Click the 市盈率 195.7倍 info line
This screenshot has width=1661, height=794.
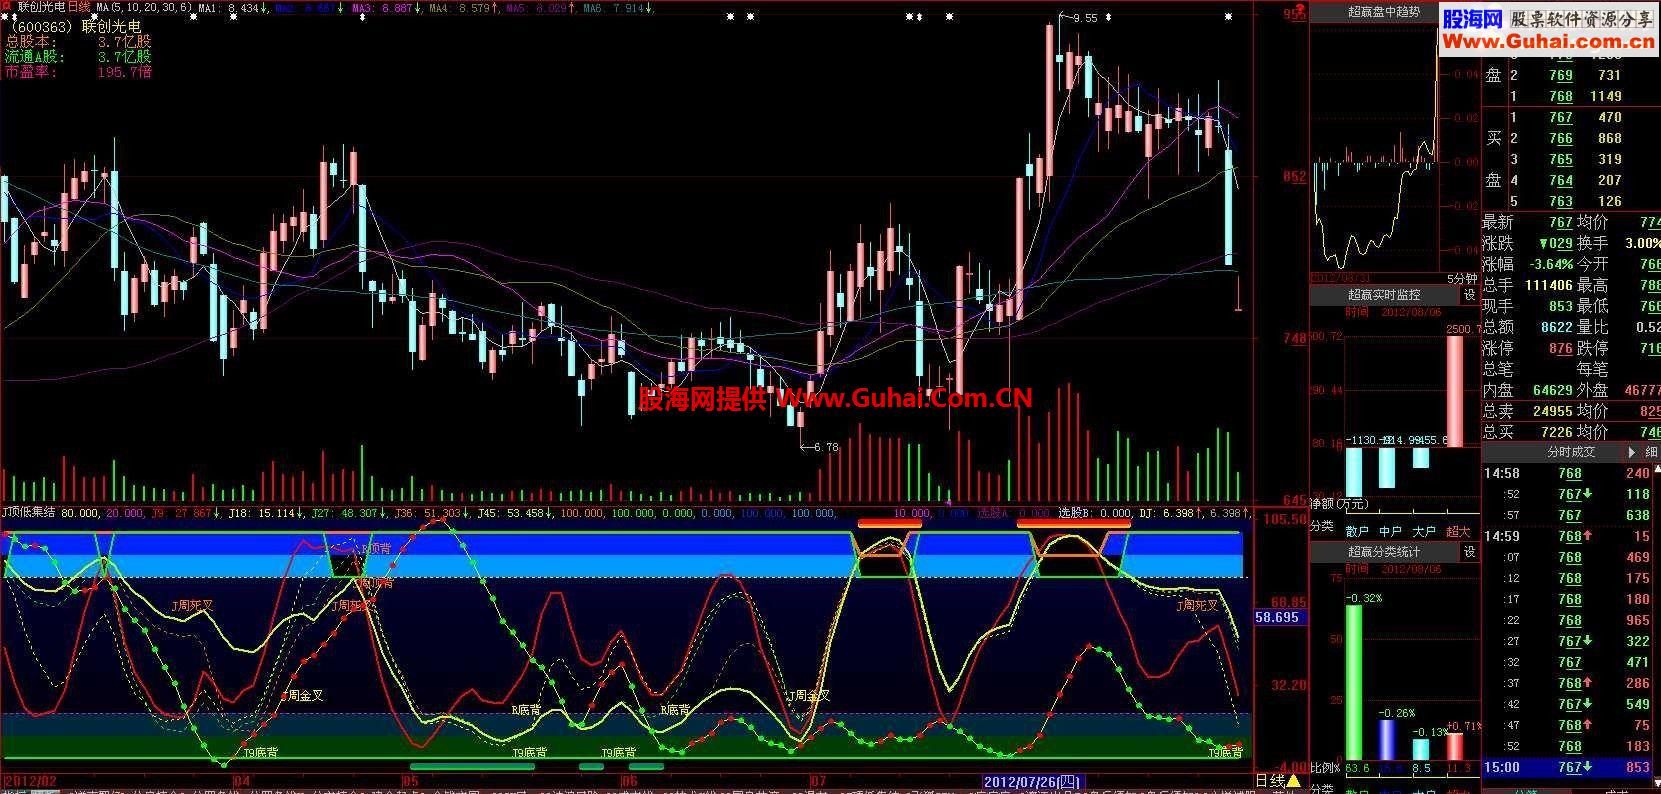(79, 71)
